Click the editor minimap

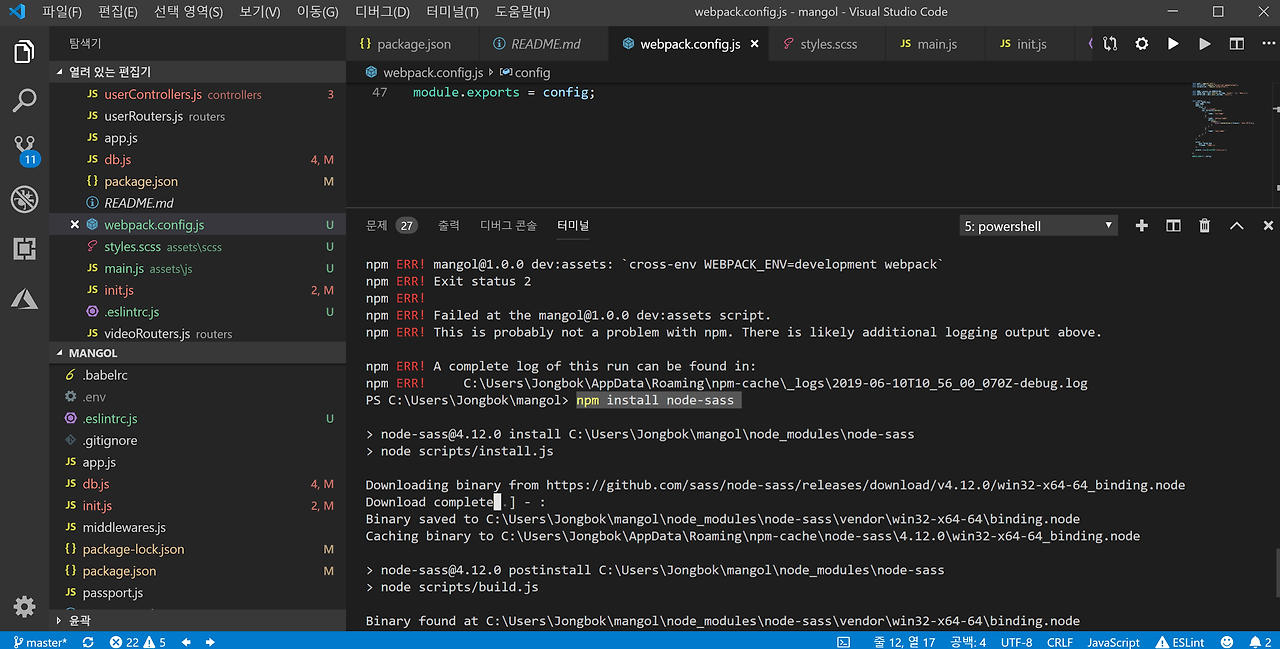point(1228,120)
